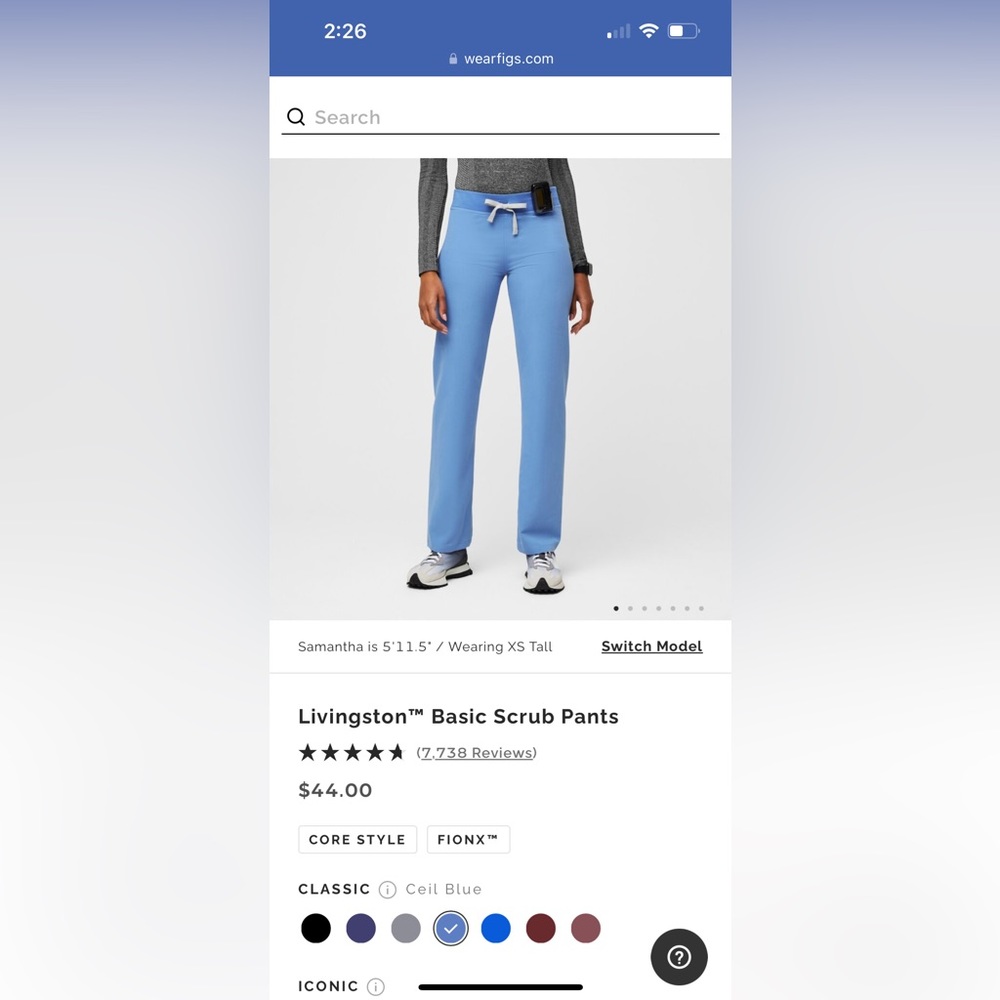Click the info icon next to CLASSIC
The height and width of the screenshot is (1000, 1000).
click(x=387, y=889)
